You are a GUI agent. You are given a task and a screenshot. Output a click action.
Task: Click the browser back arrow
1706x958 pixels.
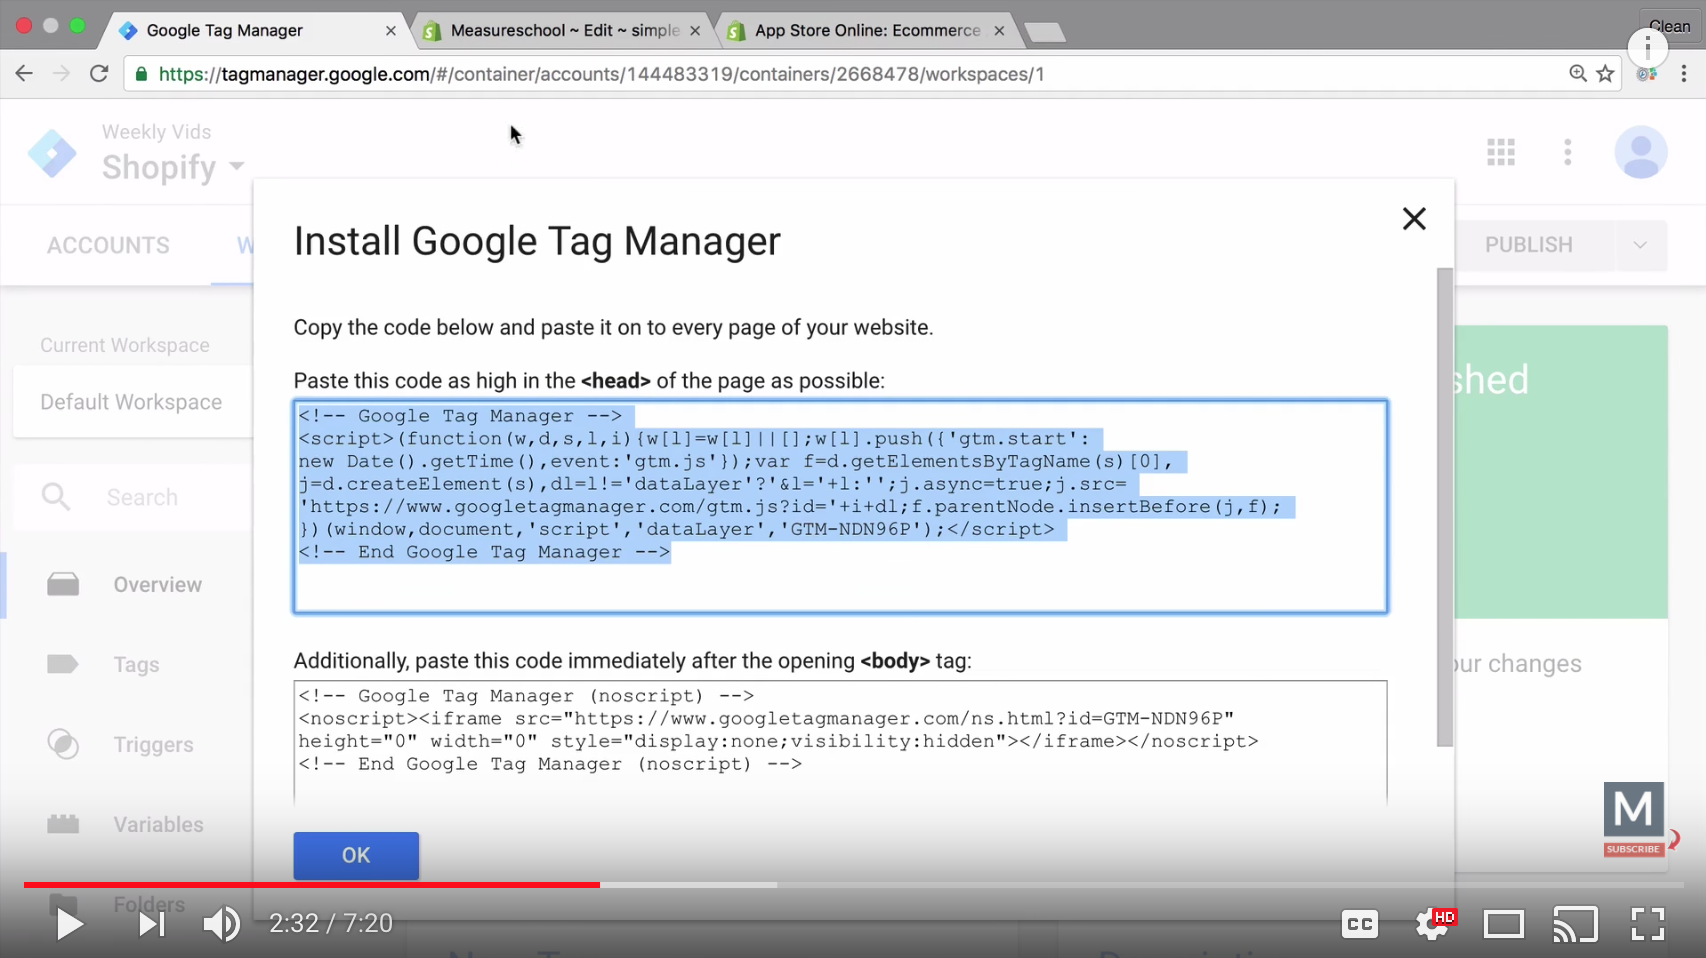[x=24, y=73]
